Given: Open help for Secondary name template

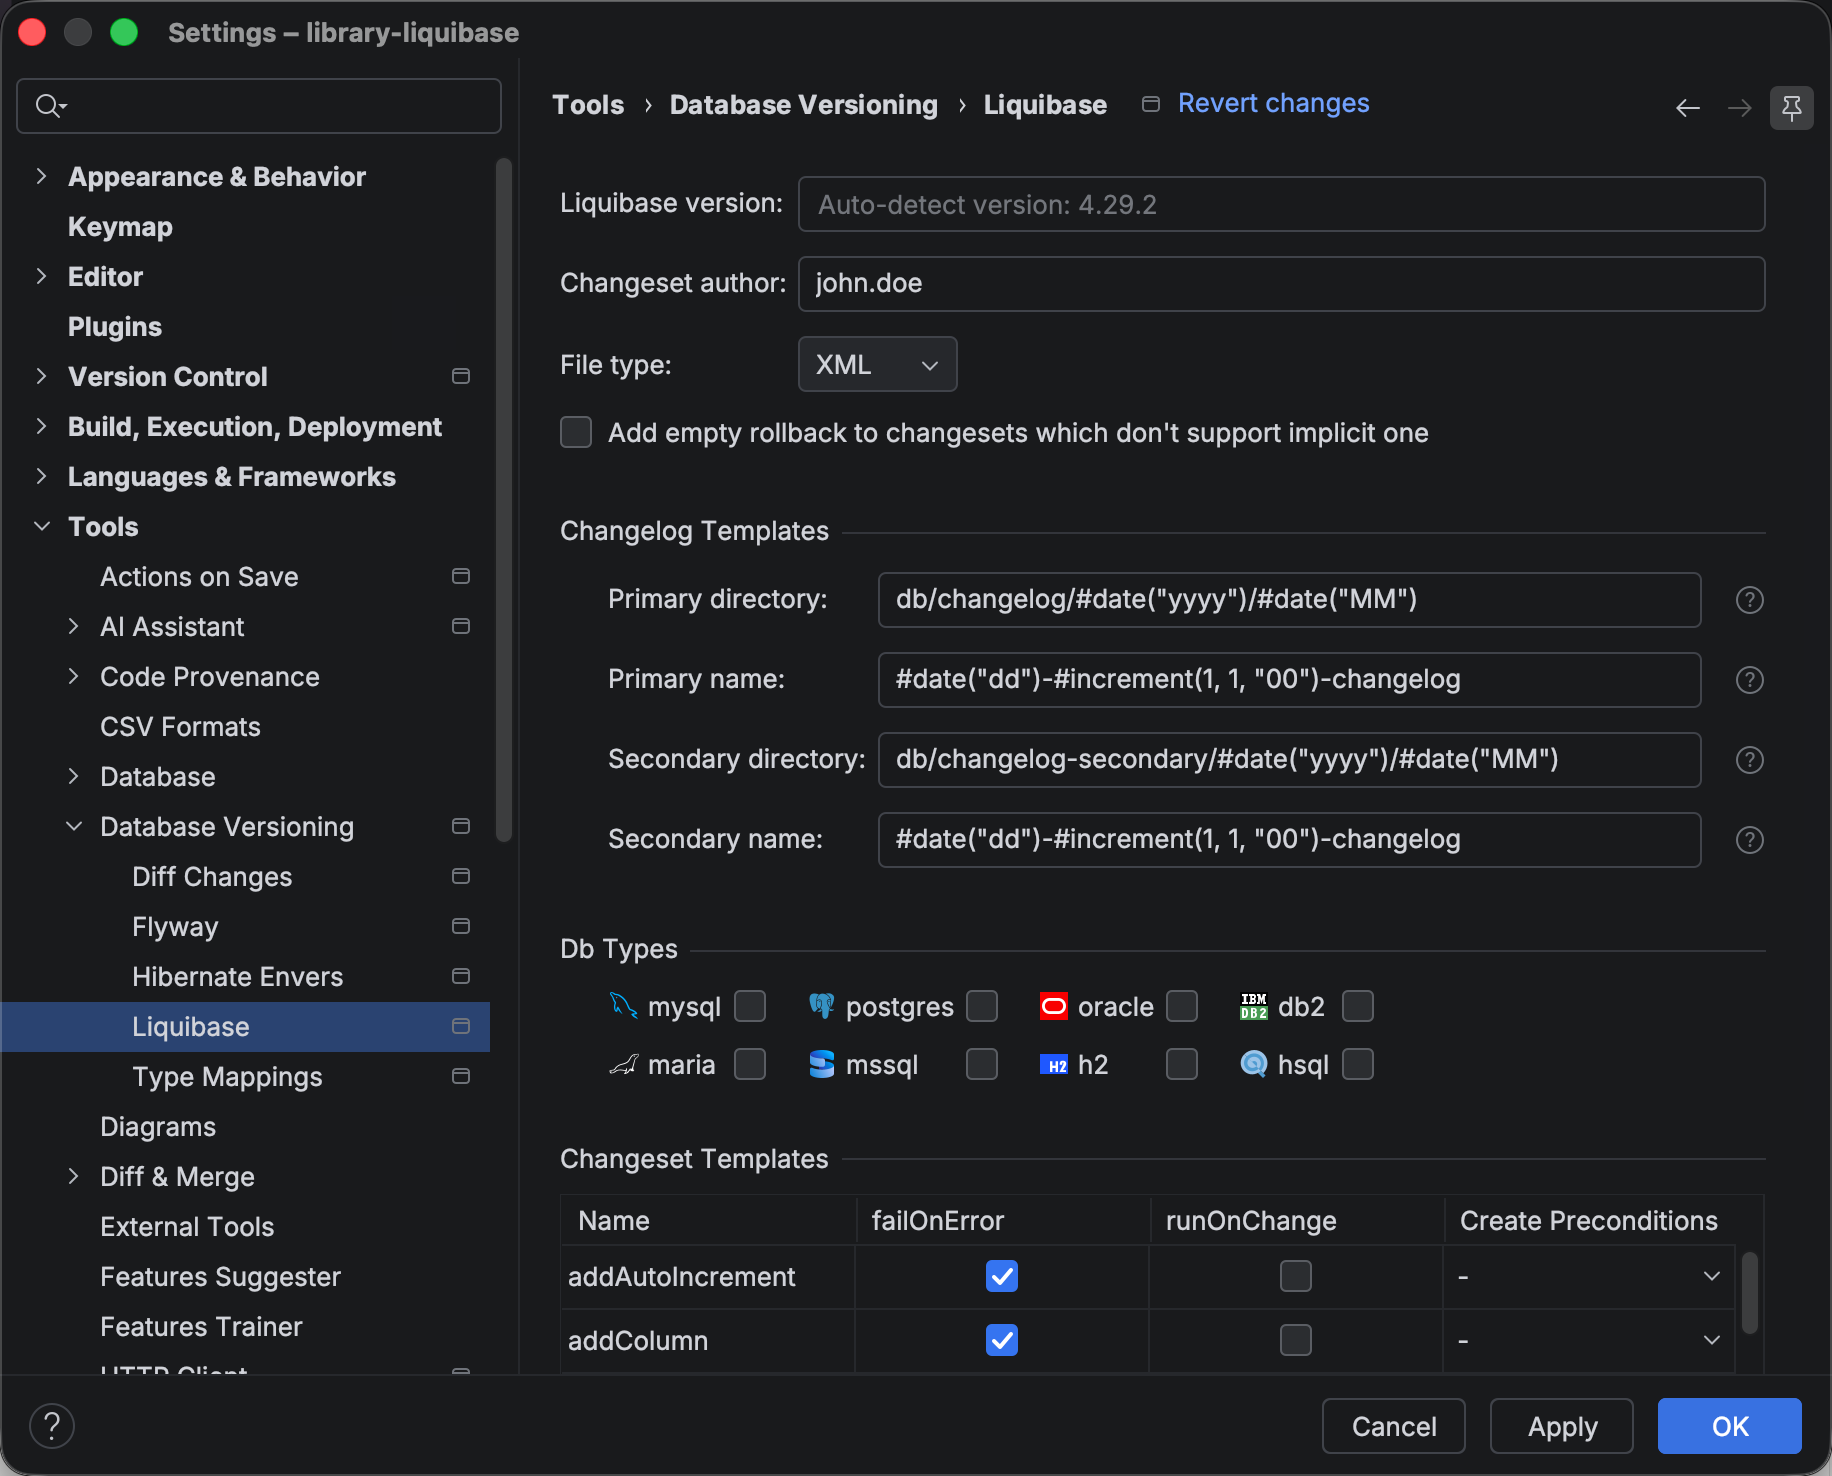Looking at the screenshot, I should (x=1750, y=840).
